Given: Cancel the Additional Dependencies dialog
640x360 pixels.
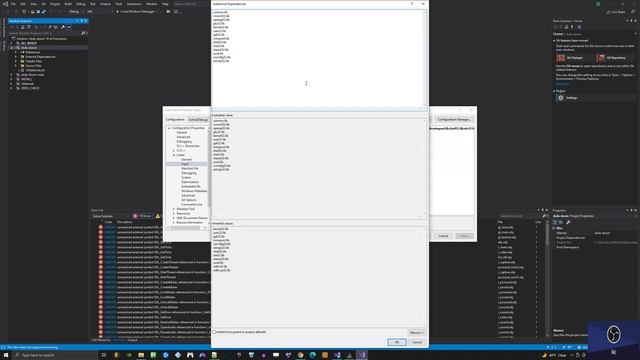Looking at the screenshot, I should pos(417,342).
